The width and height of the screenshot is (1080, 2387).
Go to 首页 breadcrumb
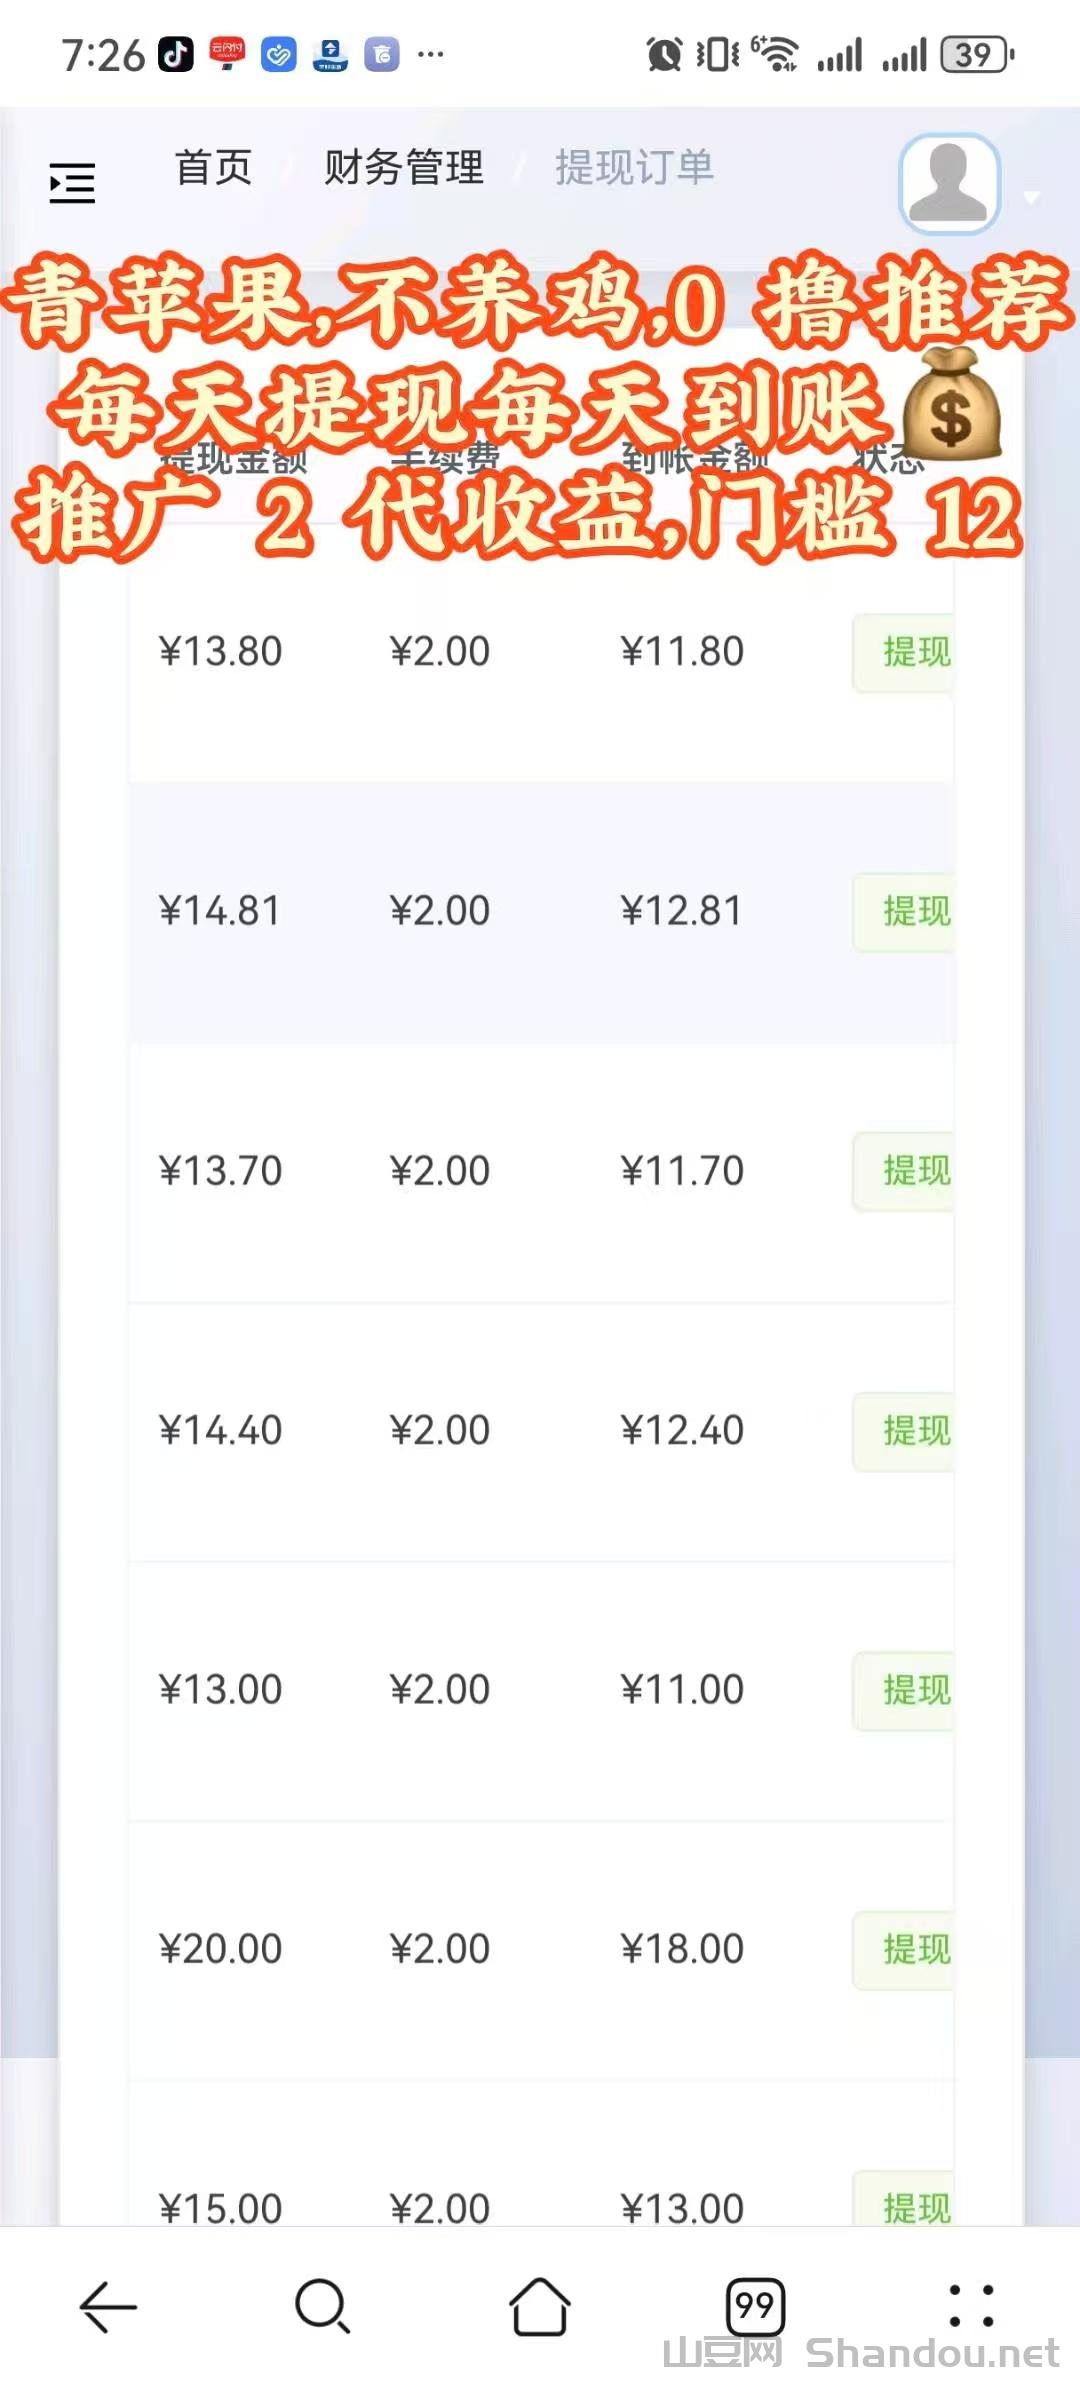coord(213,167)
